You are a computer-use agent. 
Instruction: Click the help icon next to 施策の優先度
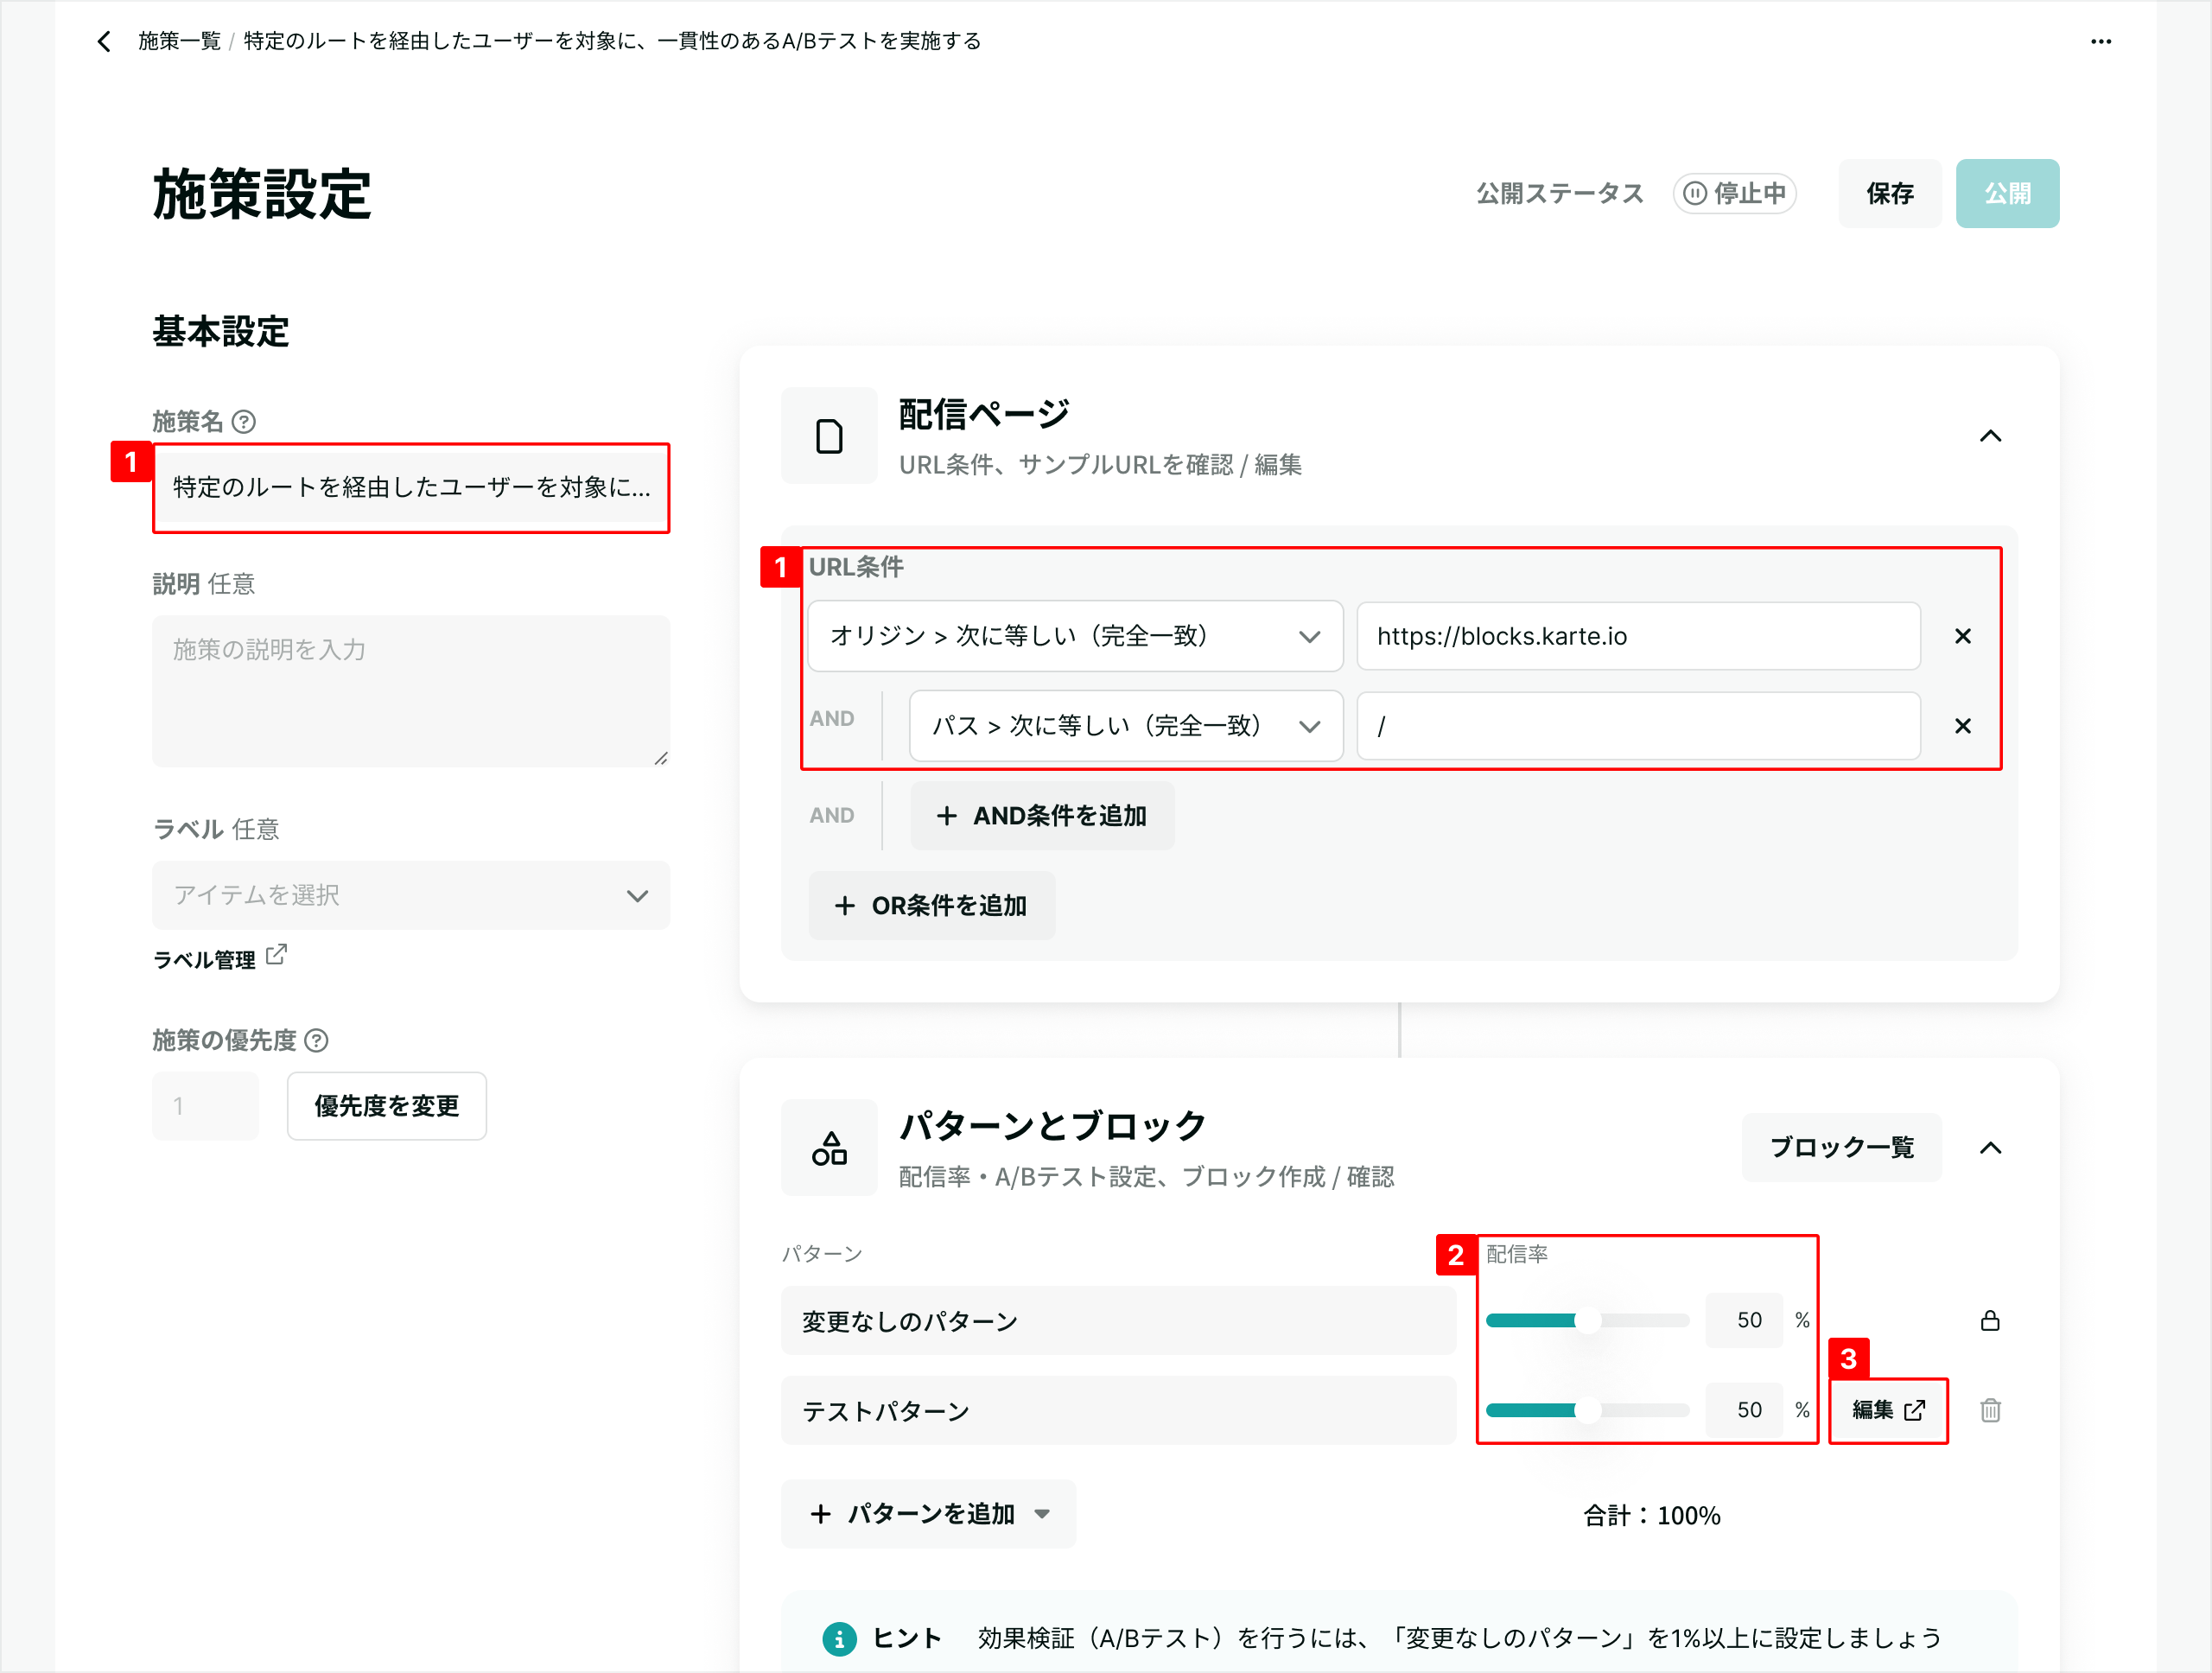[316, 1040]
